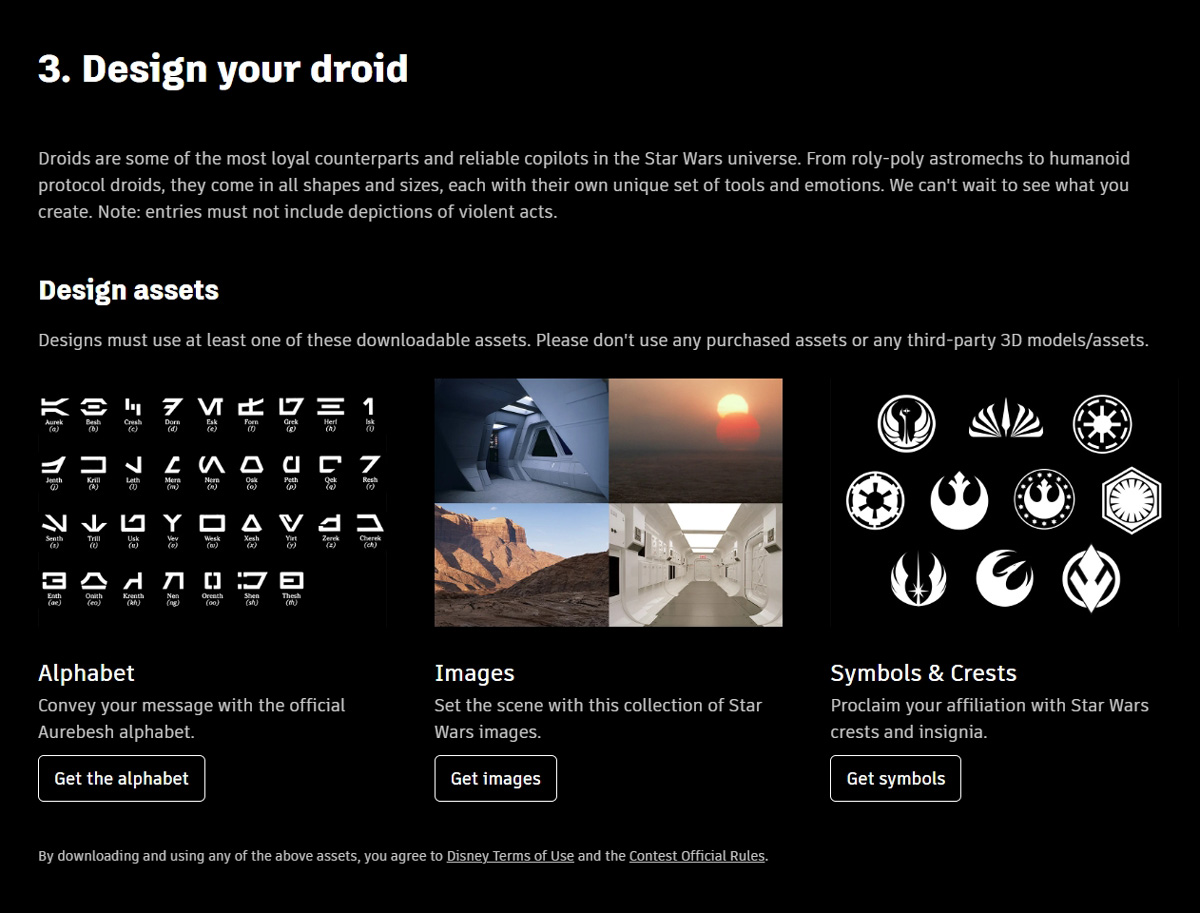
Task: Select the white spaceship corridor image
Action: (x=696, y=565)
